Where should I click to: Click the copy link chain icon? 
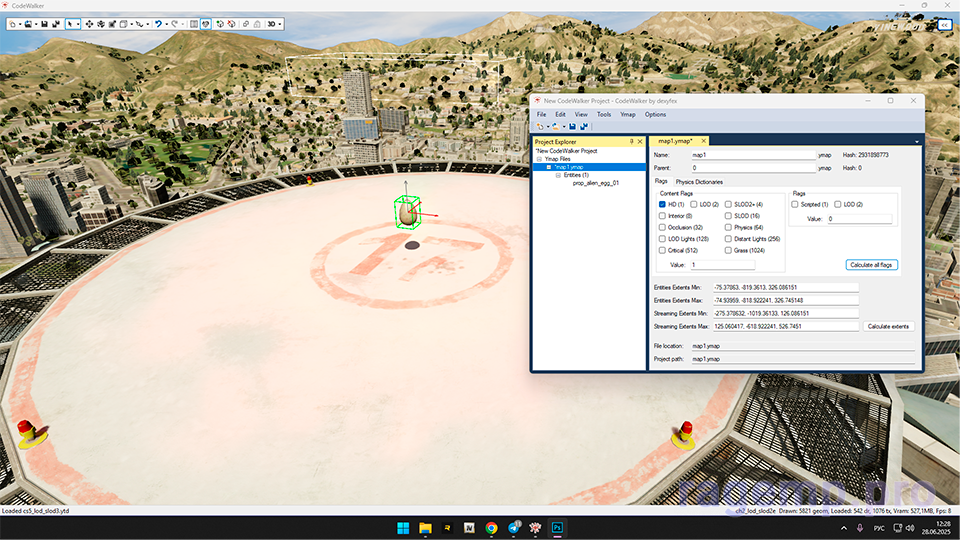(x=246, y=24)
